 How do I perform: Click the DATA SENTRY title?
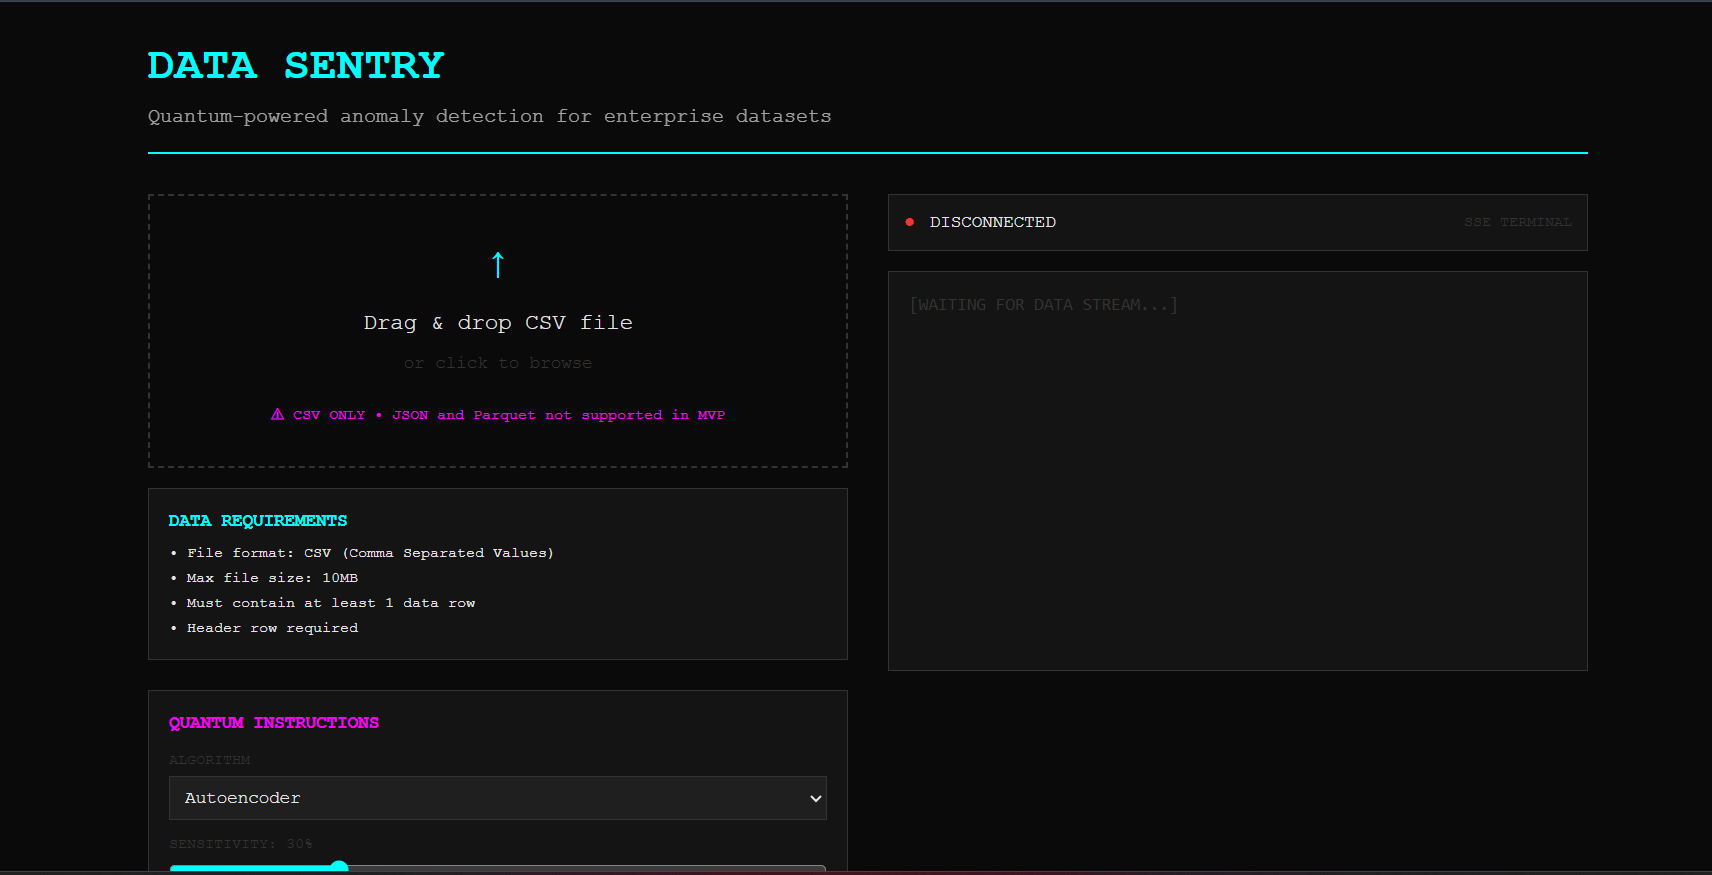point(296,65)
